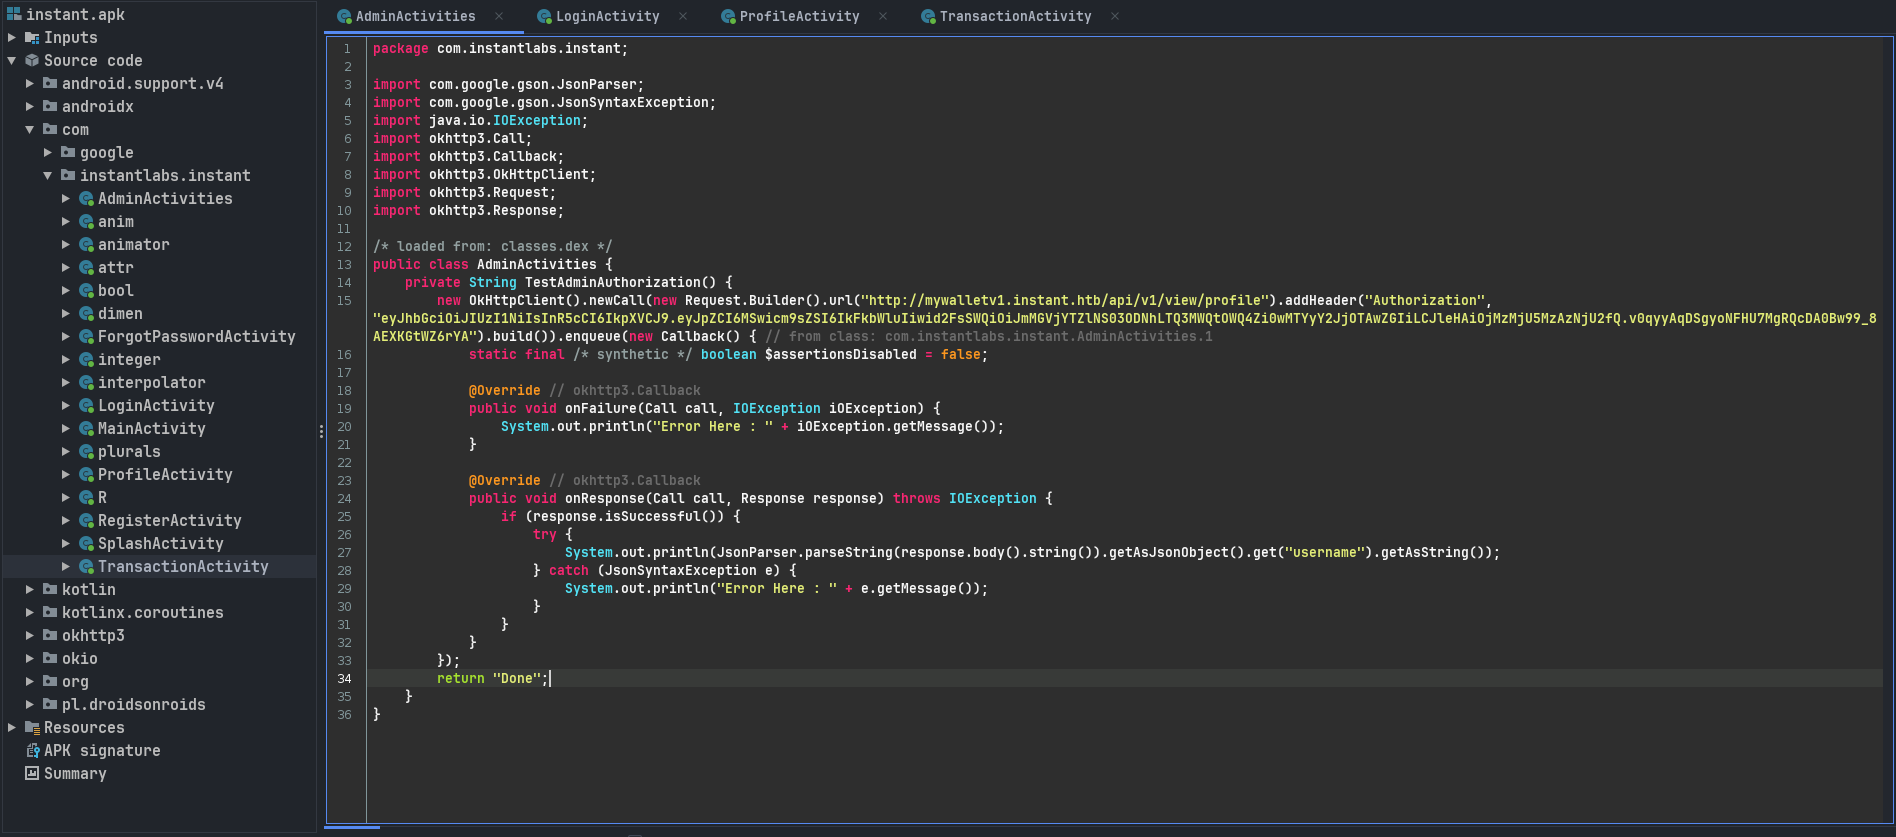Click line number 15 in gutter
Image resolution: width=1896 pixels, height=837 pixels.
[344, 301]
